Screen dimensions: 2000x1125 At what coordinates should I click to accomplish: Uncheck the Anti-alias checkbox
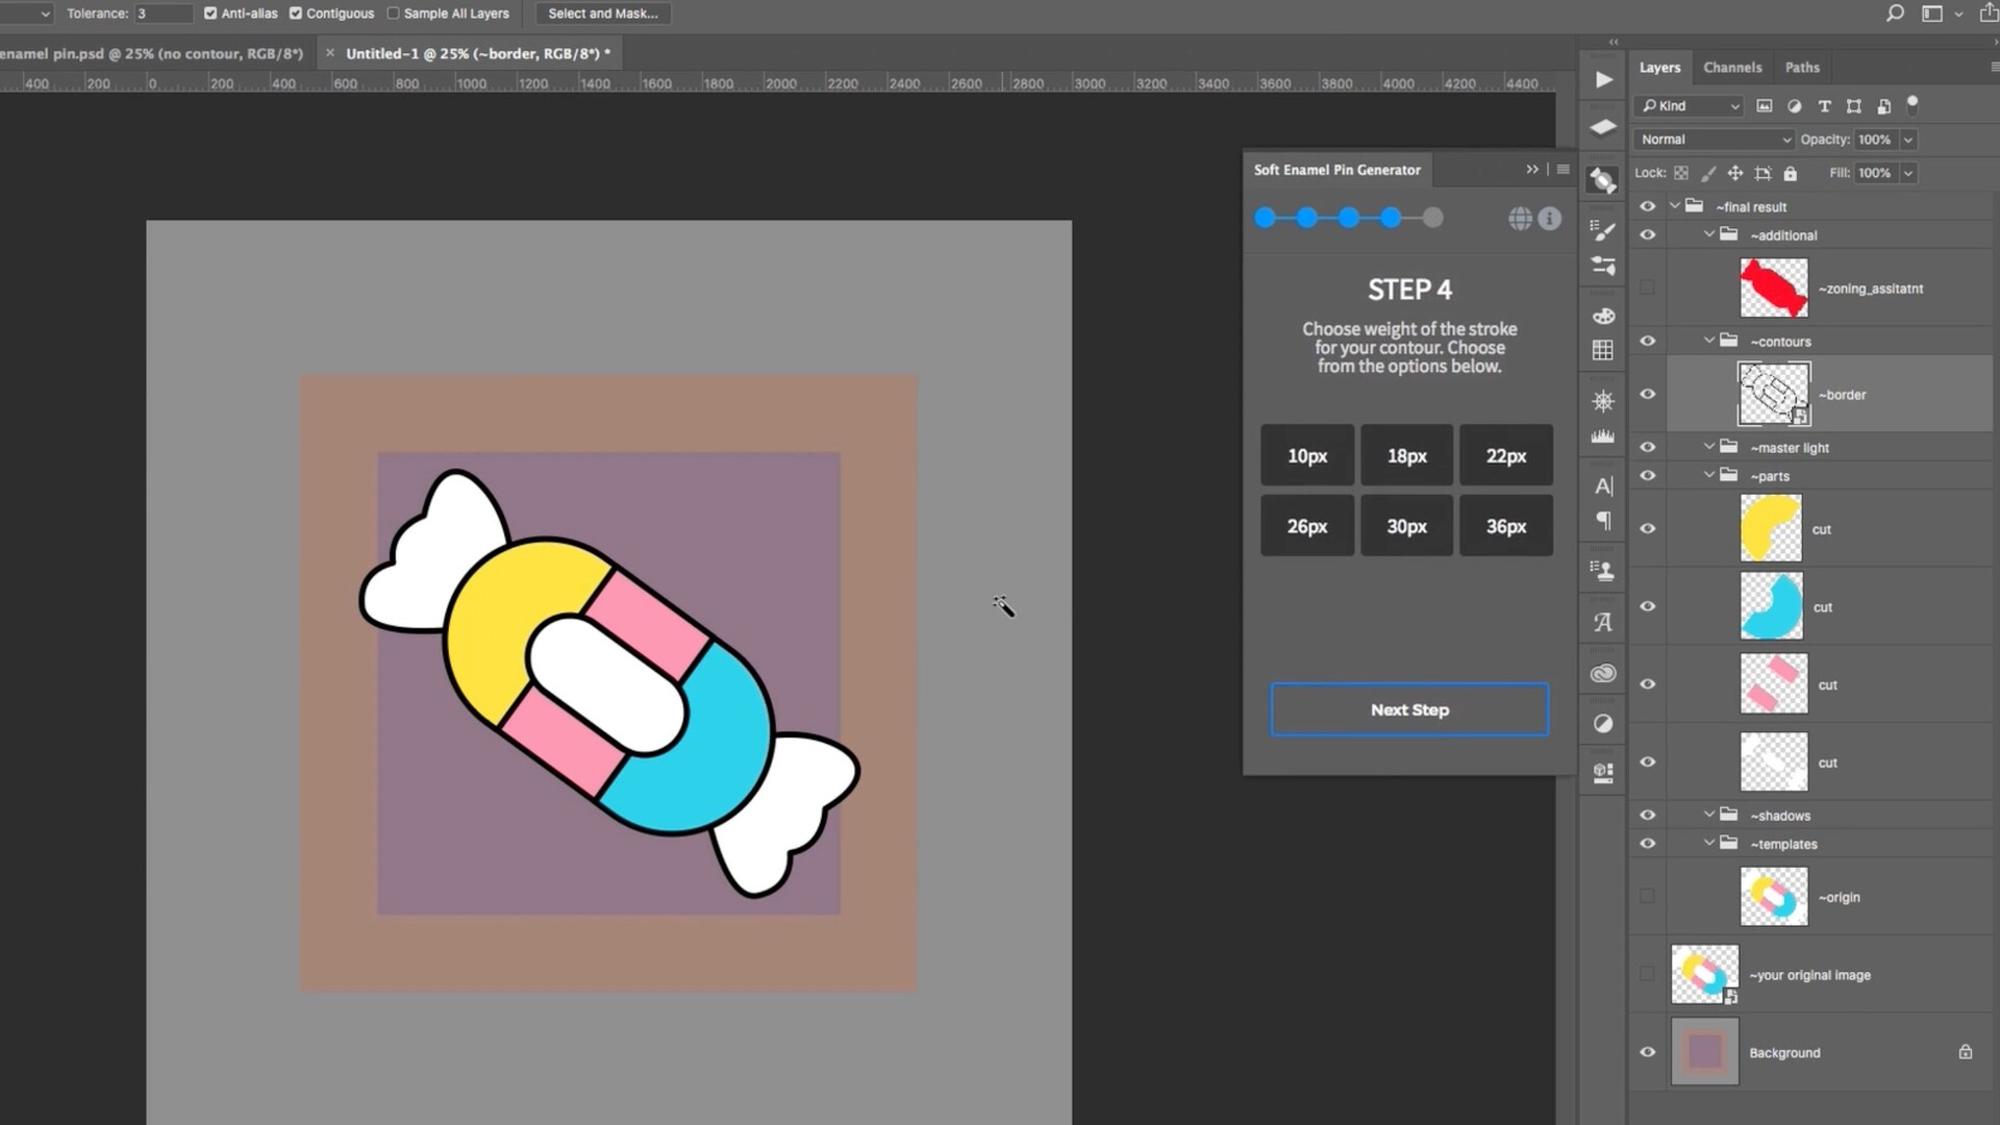(x=210, y=14)
